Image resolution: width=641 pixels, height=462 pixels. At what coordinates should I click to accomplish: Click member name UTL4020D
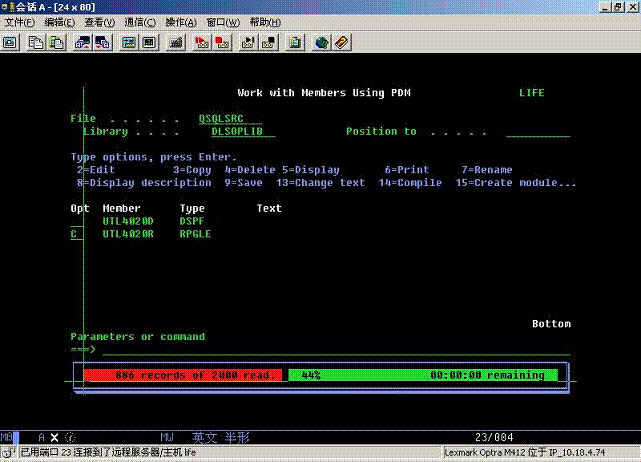point(128,221)
